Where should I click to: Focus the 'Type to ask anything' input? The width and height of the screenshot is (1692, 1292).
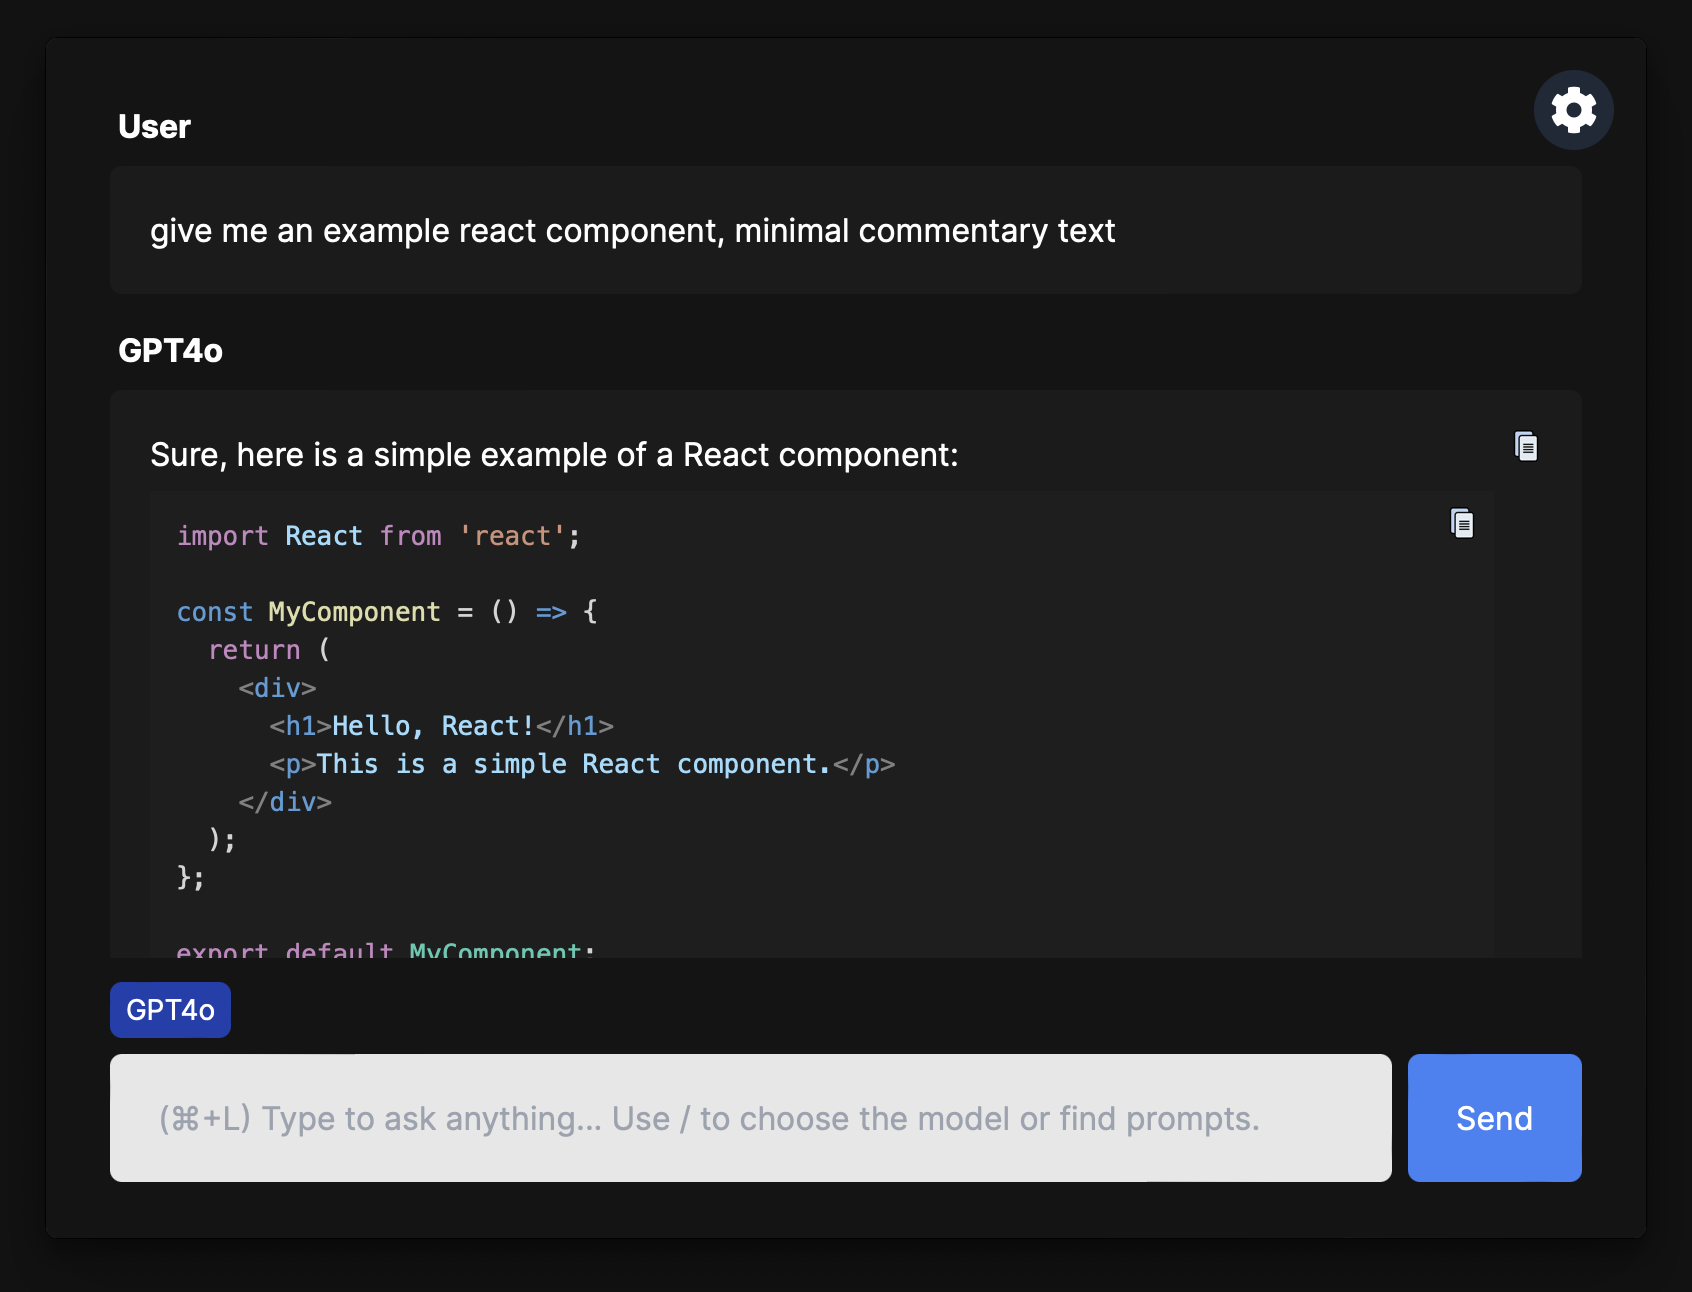coord(750,1118)
